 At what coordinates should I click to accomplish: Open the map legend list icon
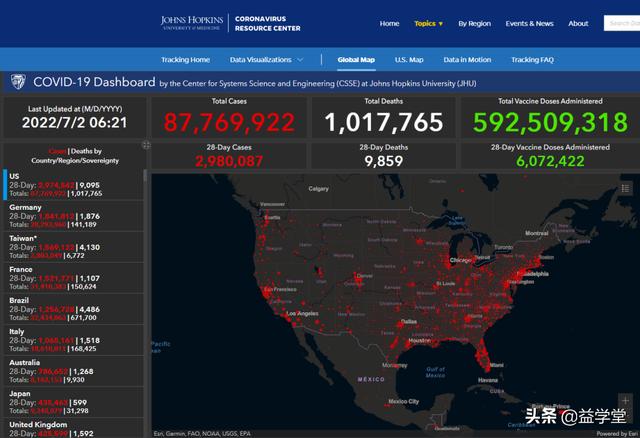[625, 188]
